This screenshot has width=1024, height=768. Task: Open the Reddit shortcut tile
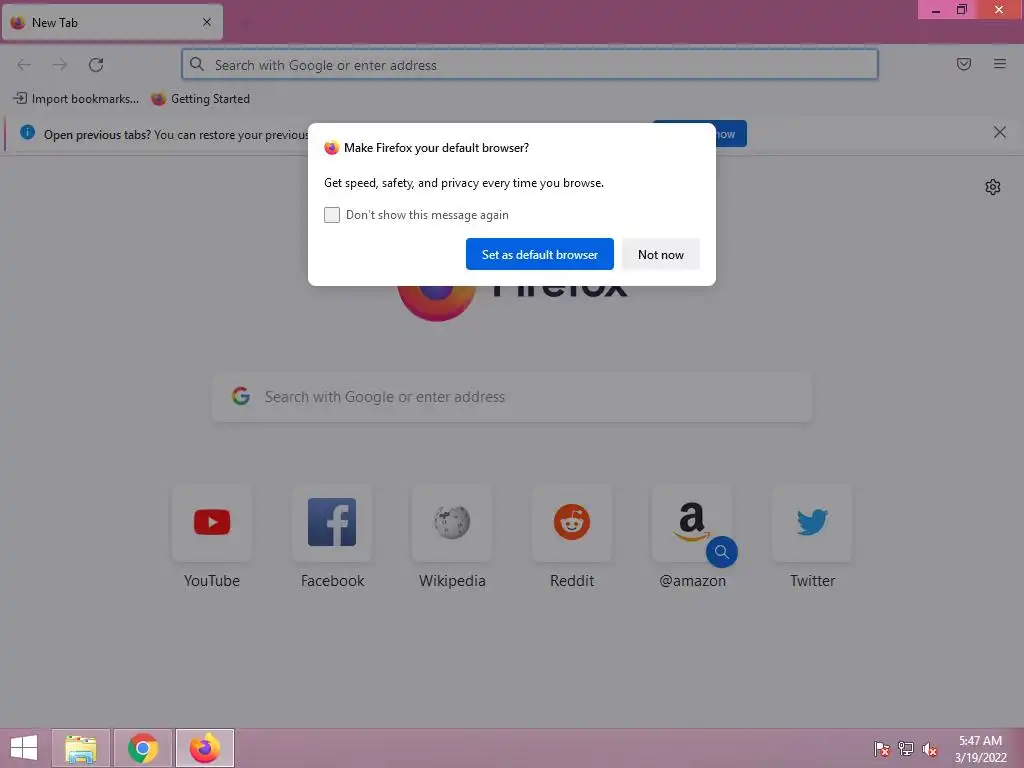(572, 522)
